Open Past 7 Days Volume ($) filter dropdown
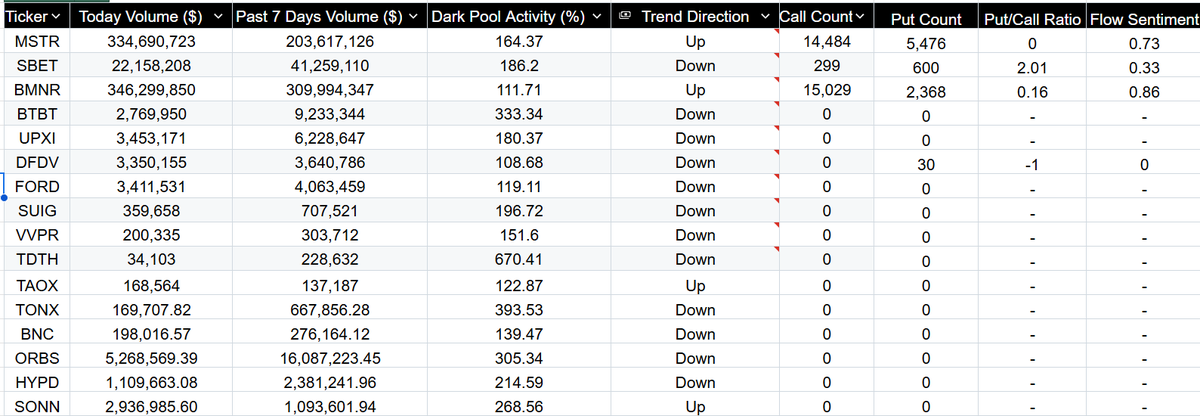The width and height of the screenshot is (1200, 416). [x=415, y=17]
